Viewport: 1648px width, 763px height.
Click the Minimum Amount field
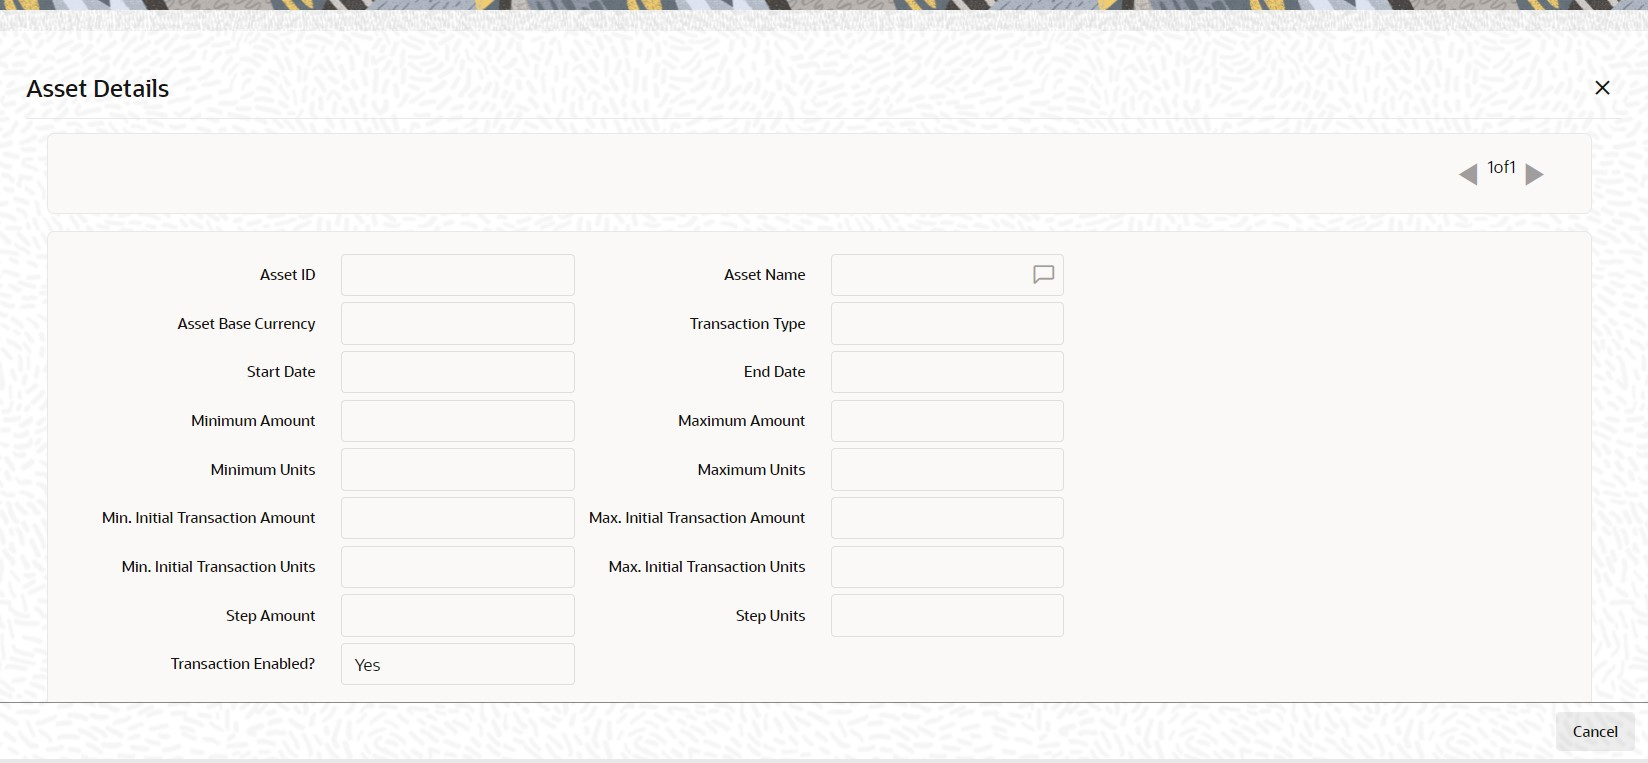458,421
